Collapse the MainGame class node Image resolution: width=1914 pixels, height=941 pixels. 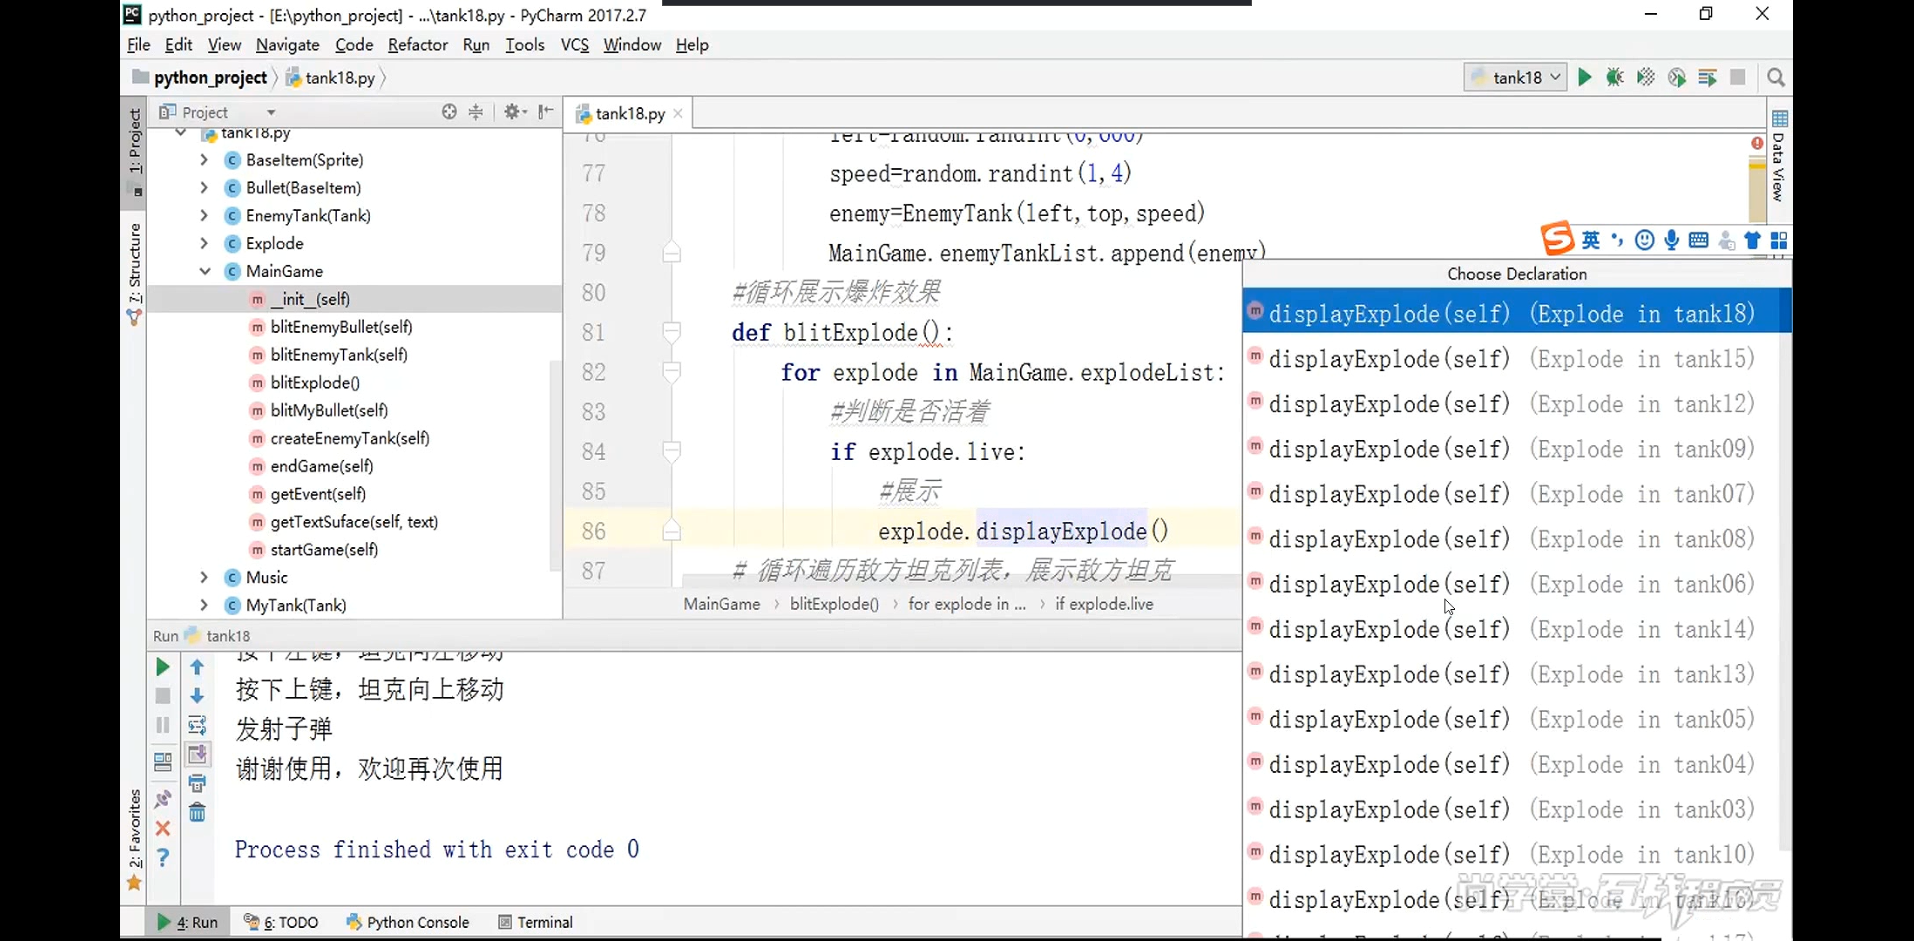point(204,271)
